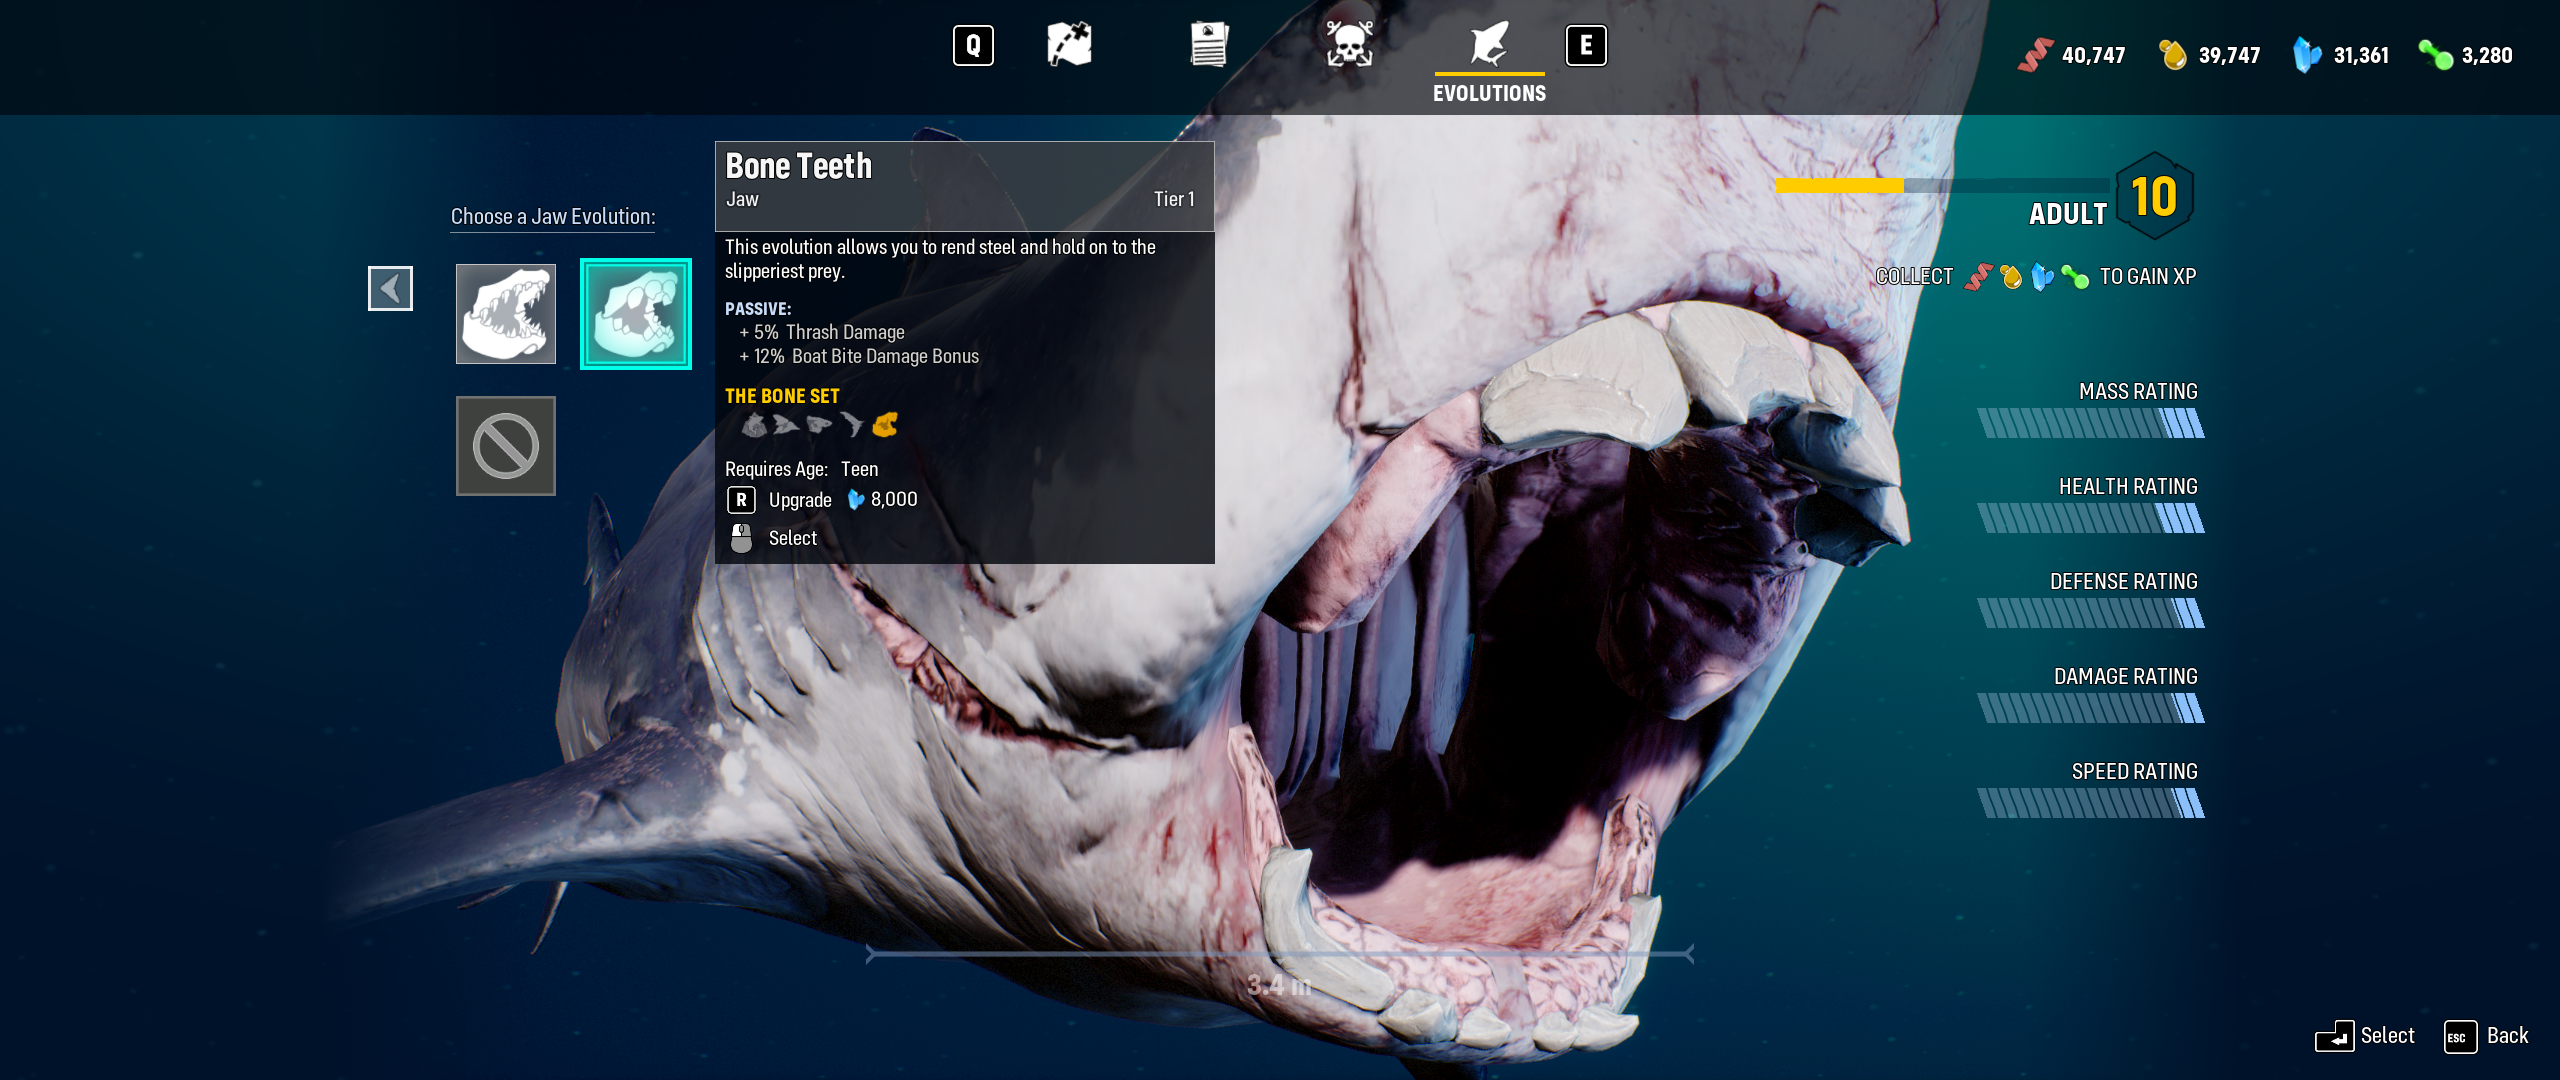Image resolution: width=2560 pixels, height=1080 pixels.
Task: Click the 3.4 m shark length label
Action: (1279, 985)
